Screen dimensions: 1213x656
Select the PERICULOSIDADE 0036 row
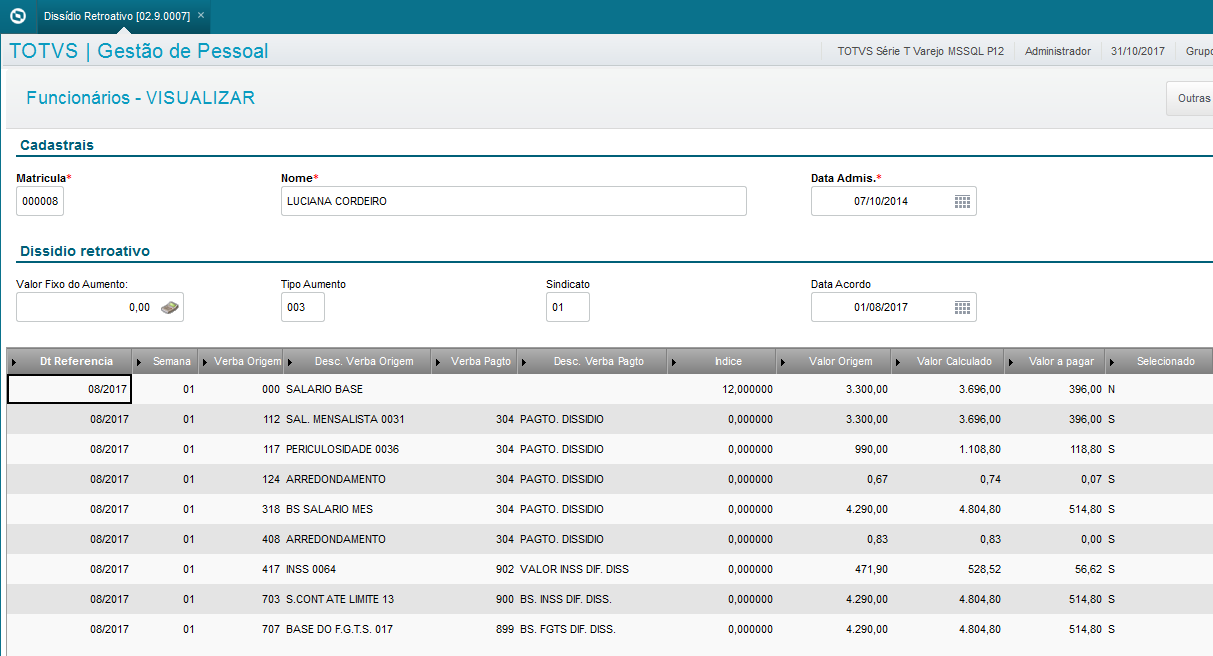(x=610, y=449)
